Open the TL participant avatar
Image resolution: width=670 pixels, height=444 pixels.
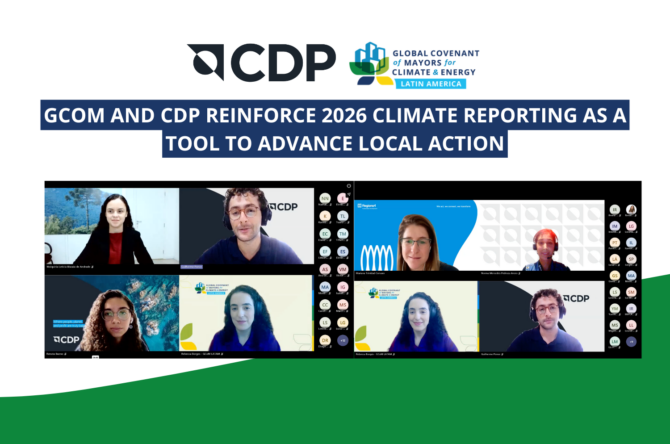[x=342, y=216]
